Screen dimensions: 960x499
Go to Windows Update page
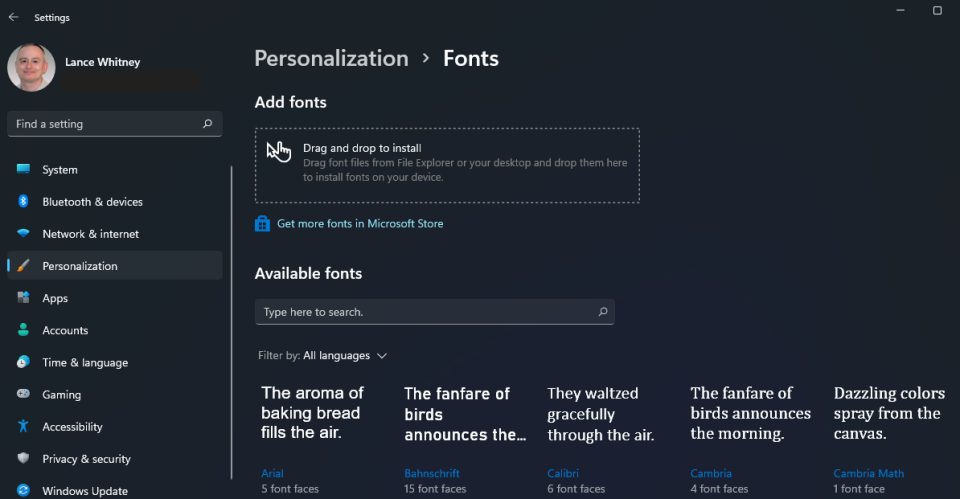point(114,490)
